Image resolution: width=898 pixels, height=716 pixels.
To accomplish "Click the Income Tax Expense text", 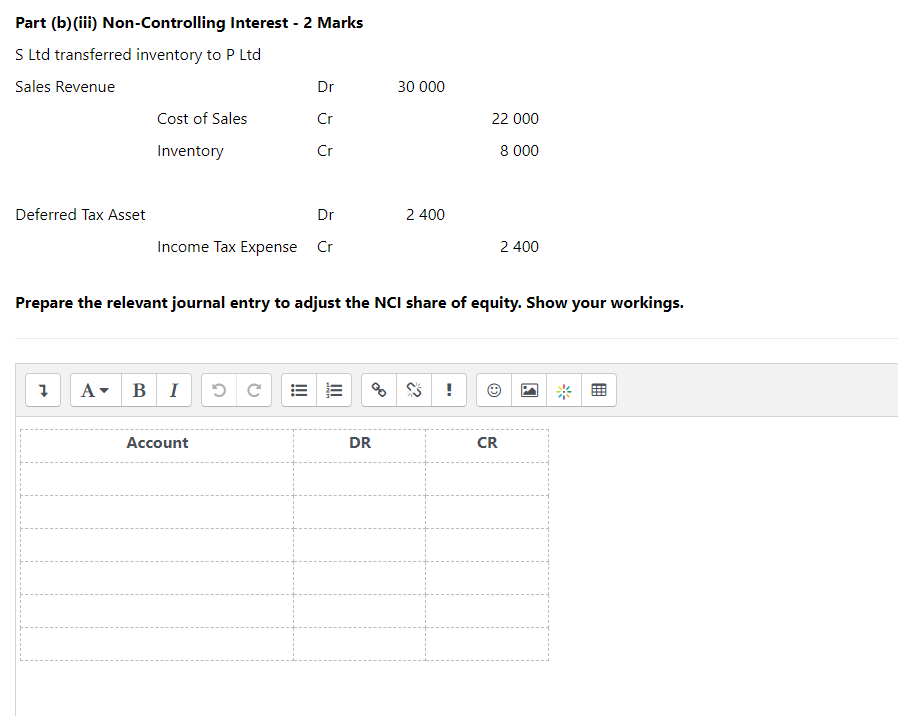I will [x=227, y=247].
